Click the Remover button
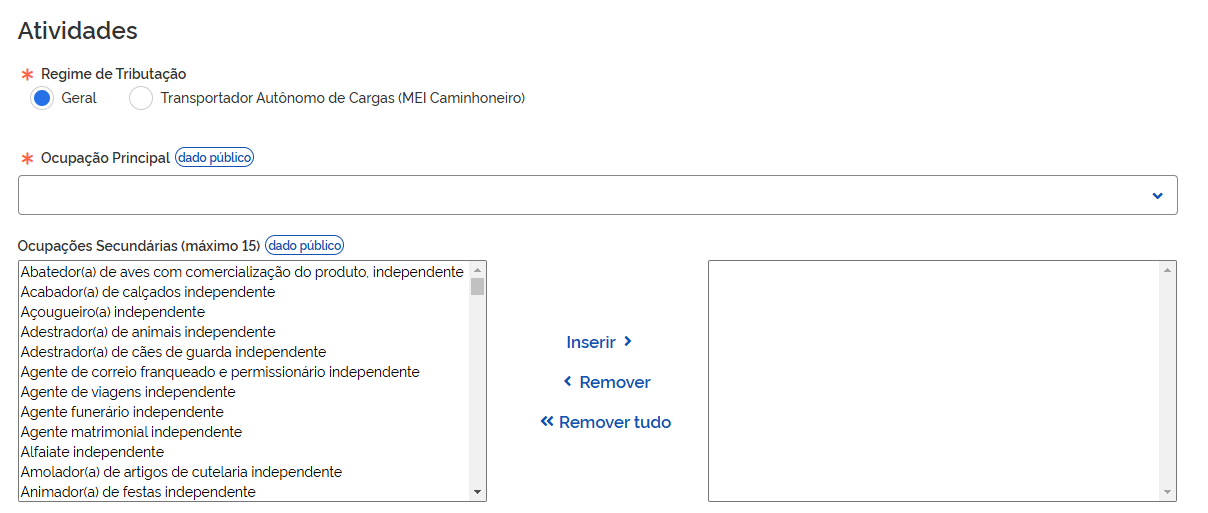Screen dimensions: 1208x513 tap(606, 382)
